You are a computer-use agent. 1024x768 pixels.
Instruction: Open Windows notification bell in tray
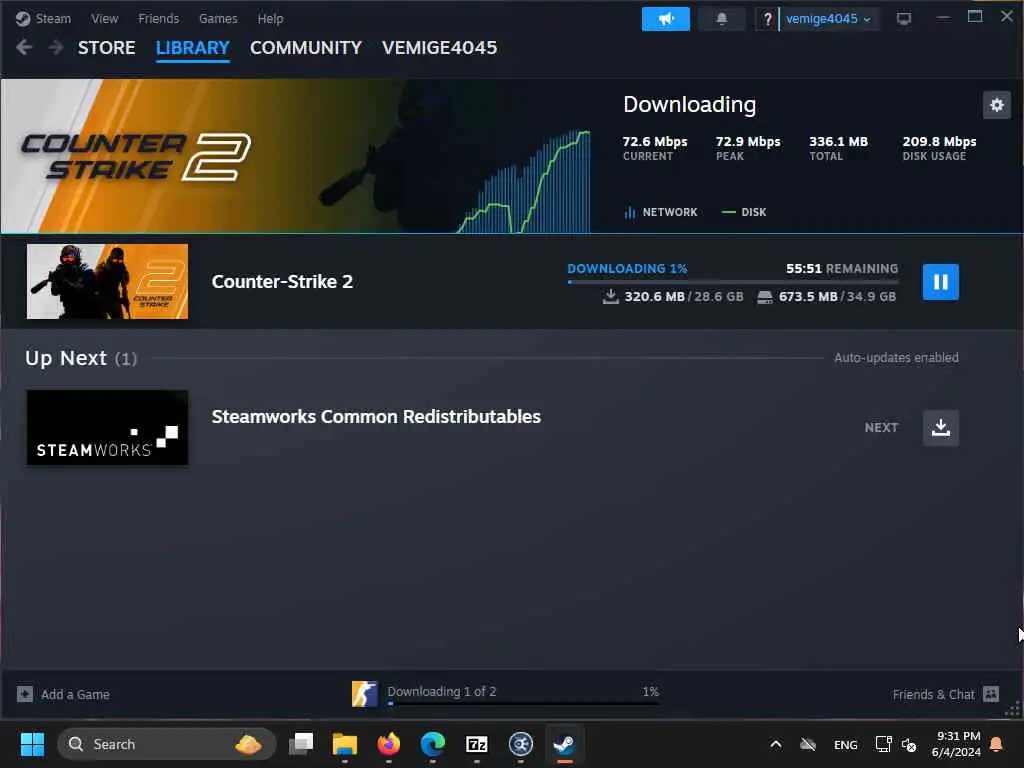click(997, 744)
